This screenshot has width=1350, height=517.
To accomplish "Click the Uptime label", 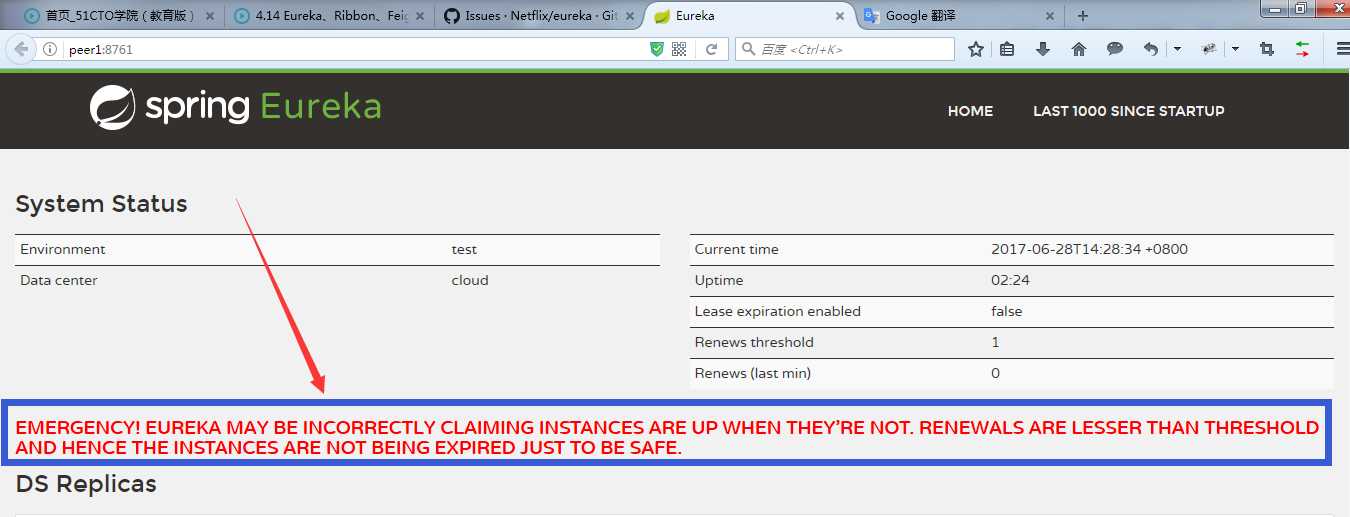I will coord(719,280).
